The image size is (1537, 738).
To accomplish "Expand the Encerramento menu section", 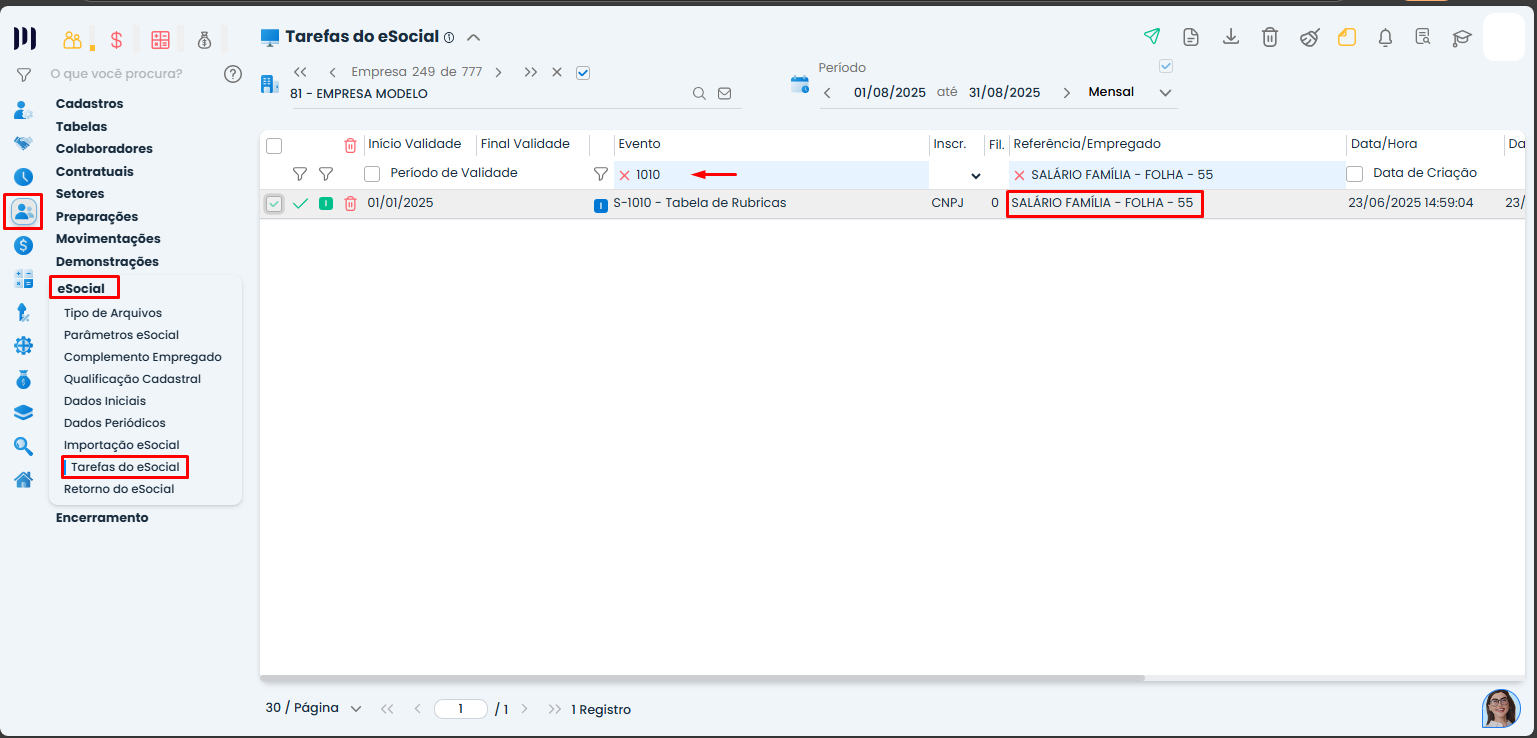I will (x=102, y=518).
